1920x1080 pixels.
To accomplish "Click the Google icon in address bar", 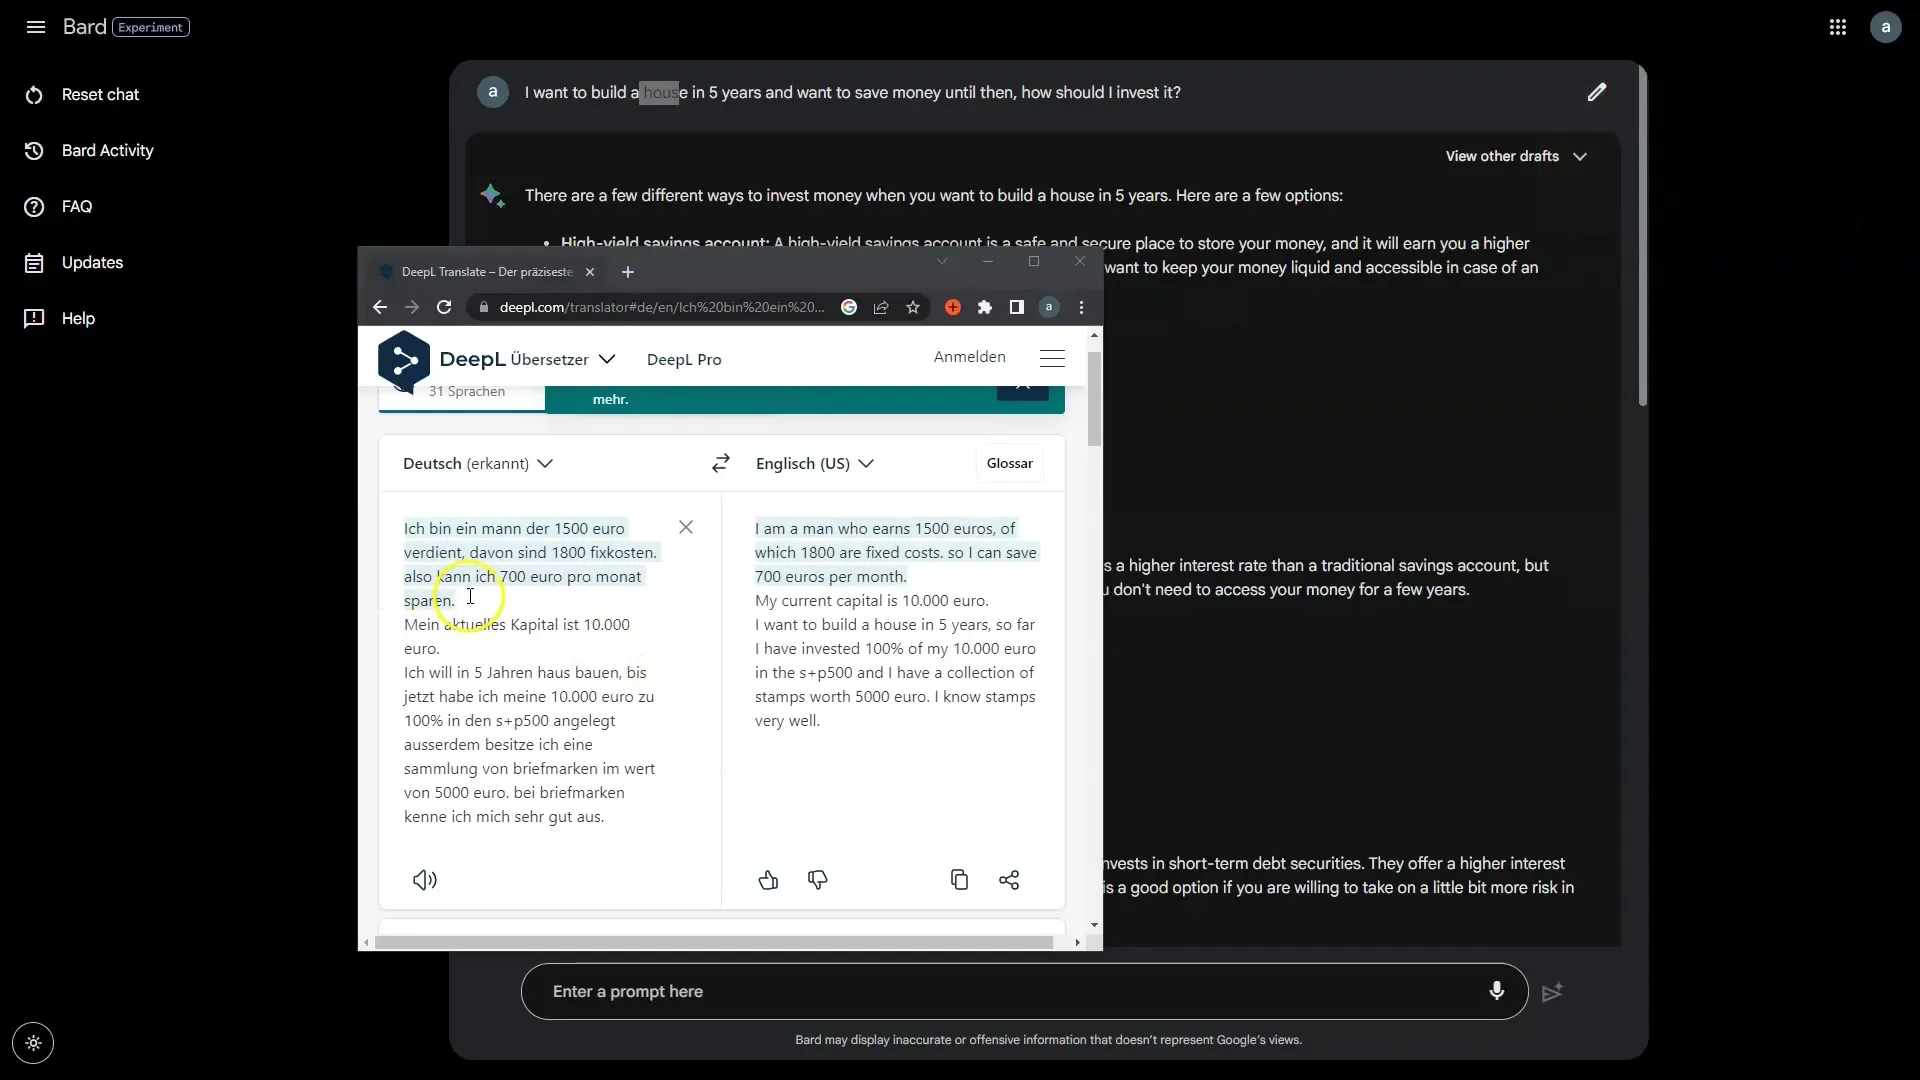I will (x=849, y=307).
